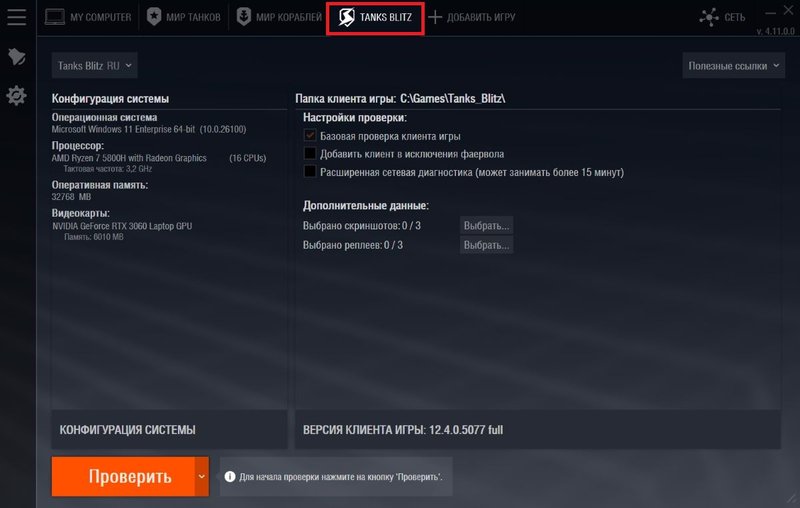Open the Полезные ссылки dropdown
The width and height of the screenshot is (800, 508).
[x=733, y=66]
